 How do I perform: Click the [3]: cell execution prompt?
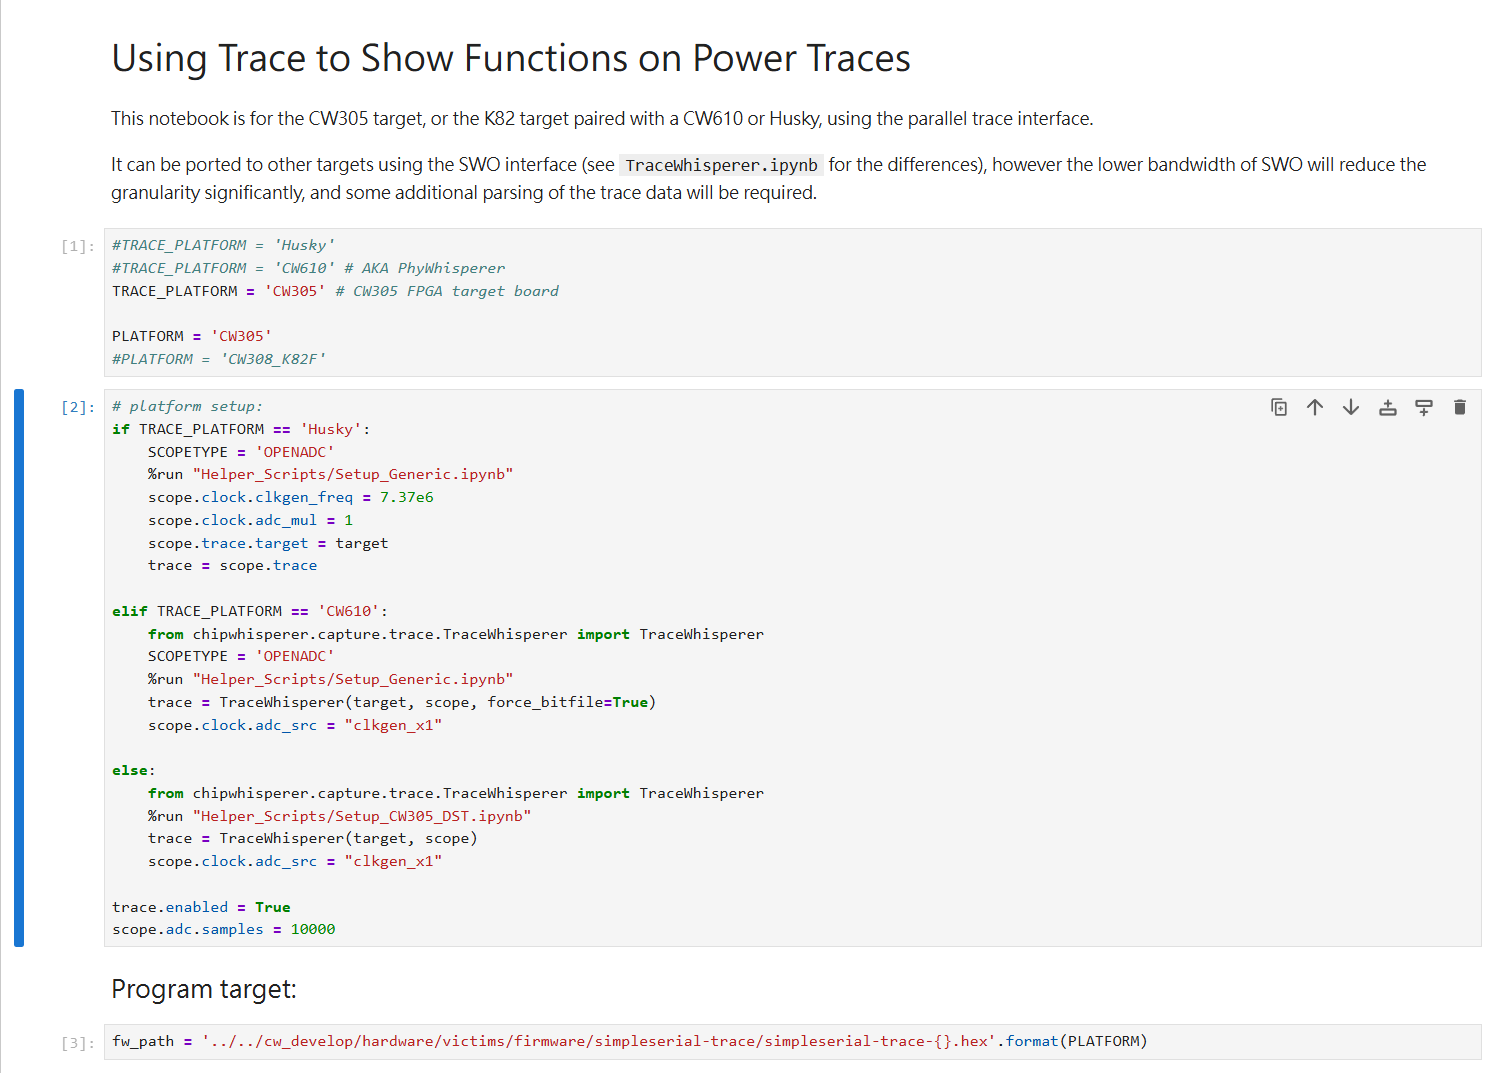[x=78, y=1043]
